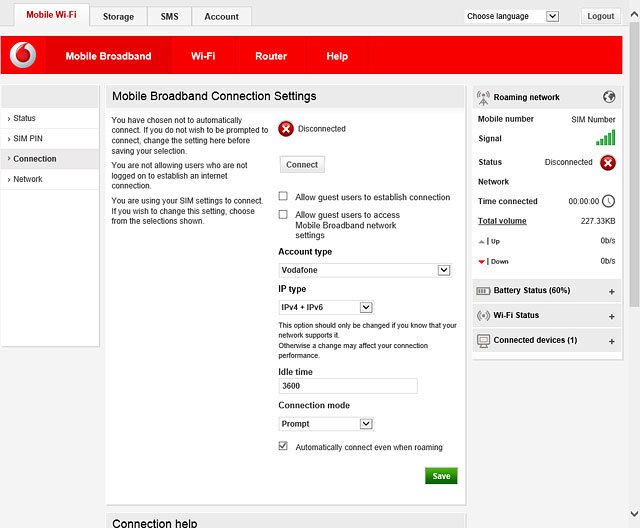Click the monitor icon in Connected devices

pos(483,341)
